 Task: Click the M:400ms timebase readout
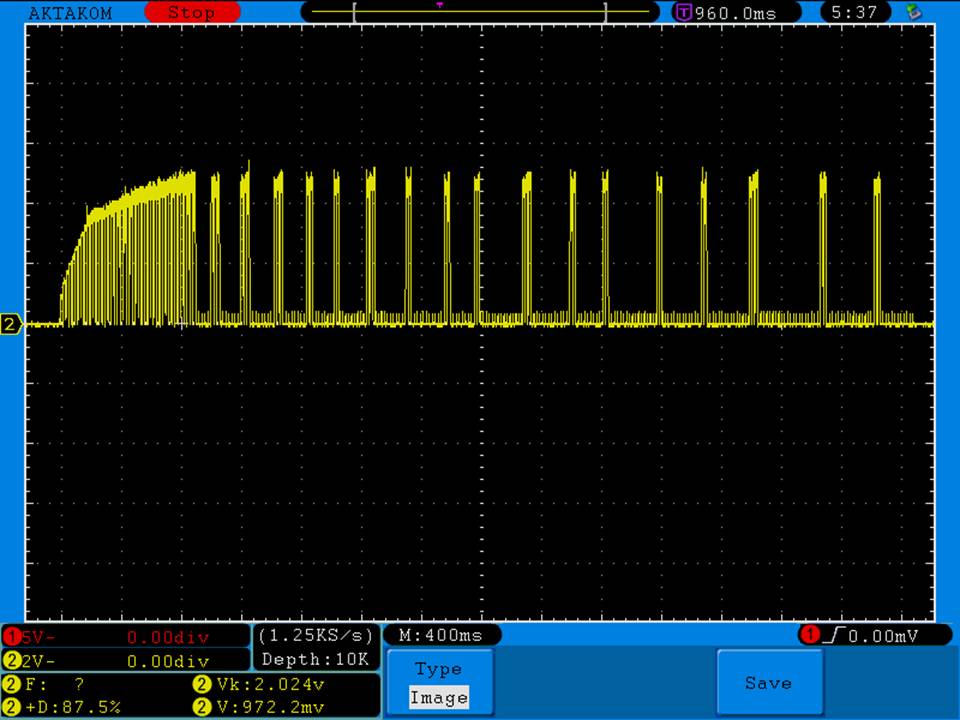pos(441,635)
